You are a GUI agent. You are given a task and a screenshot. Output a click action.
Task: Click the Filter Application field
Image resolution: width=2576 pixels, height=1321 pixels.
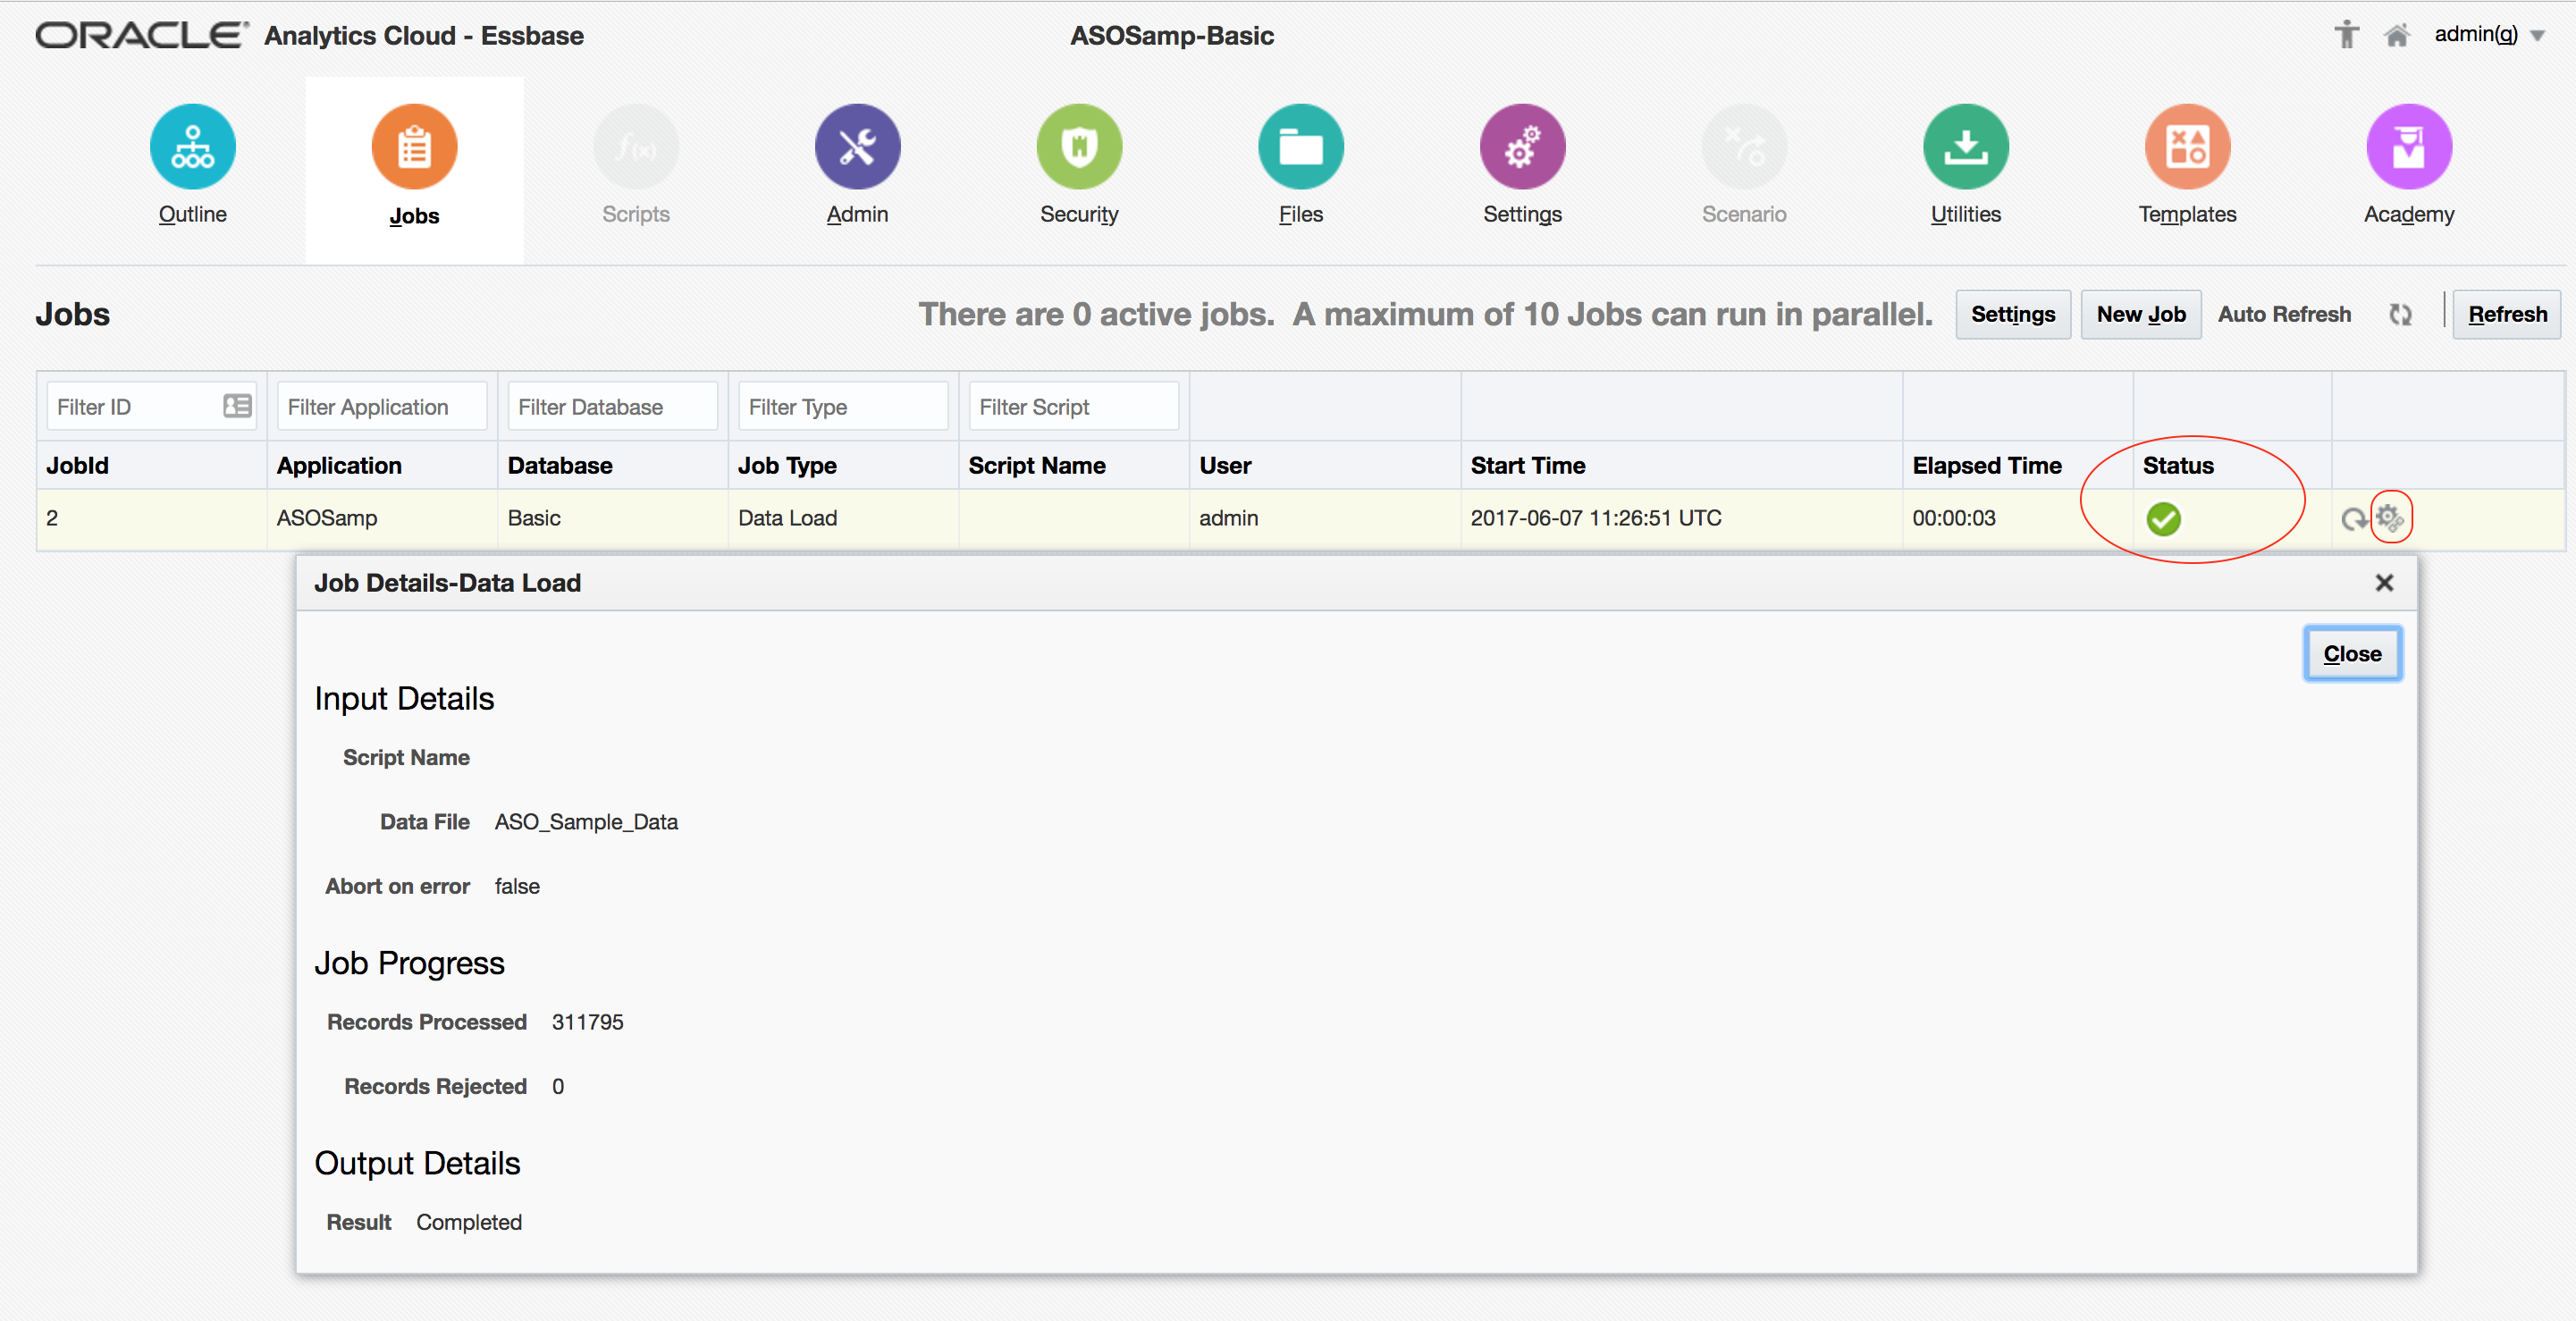tap(382, 407)
